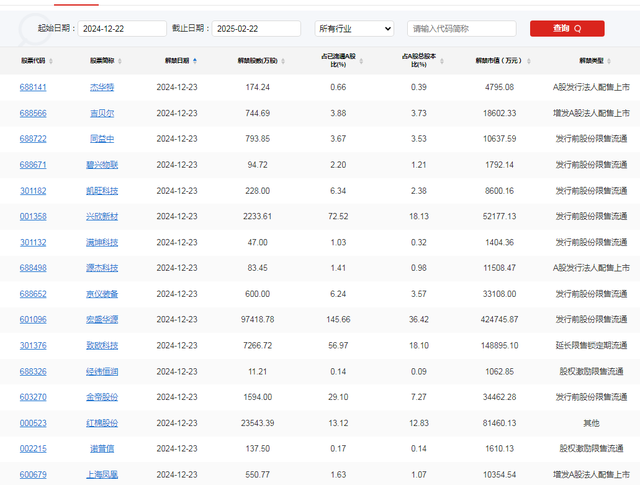The image size is (640, 485).
Task: Open stock name link 杰华特
Action: [x=102, y=87]
